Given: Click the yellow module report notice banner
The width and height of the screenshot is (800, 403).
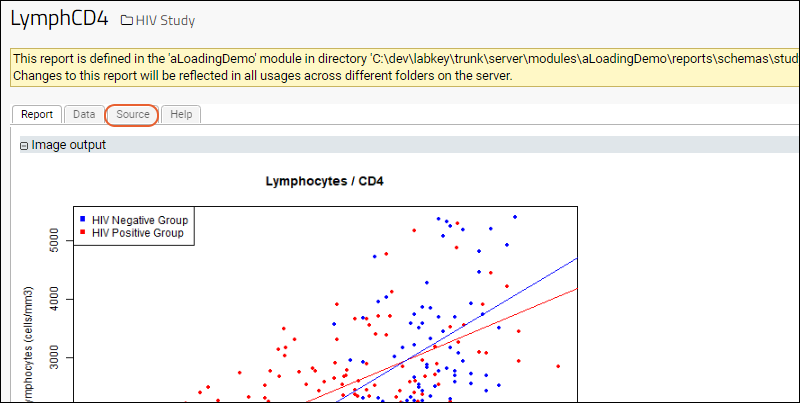Looking at the screenshot, I should pyautogui.click(x=400, y=68).
